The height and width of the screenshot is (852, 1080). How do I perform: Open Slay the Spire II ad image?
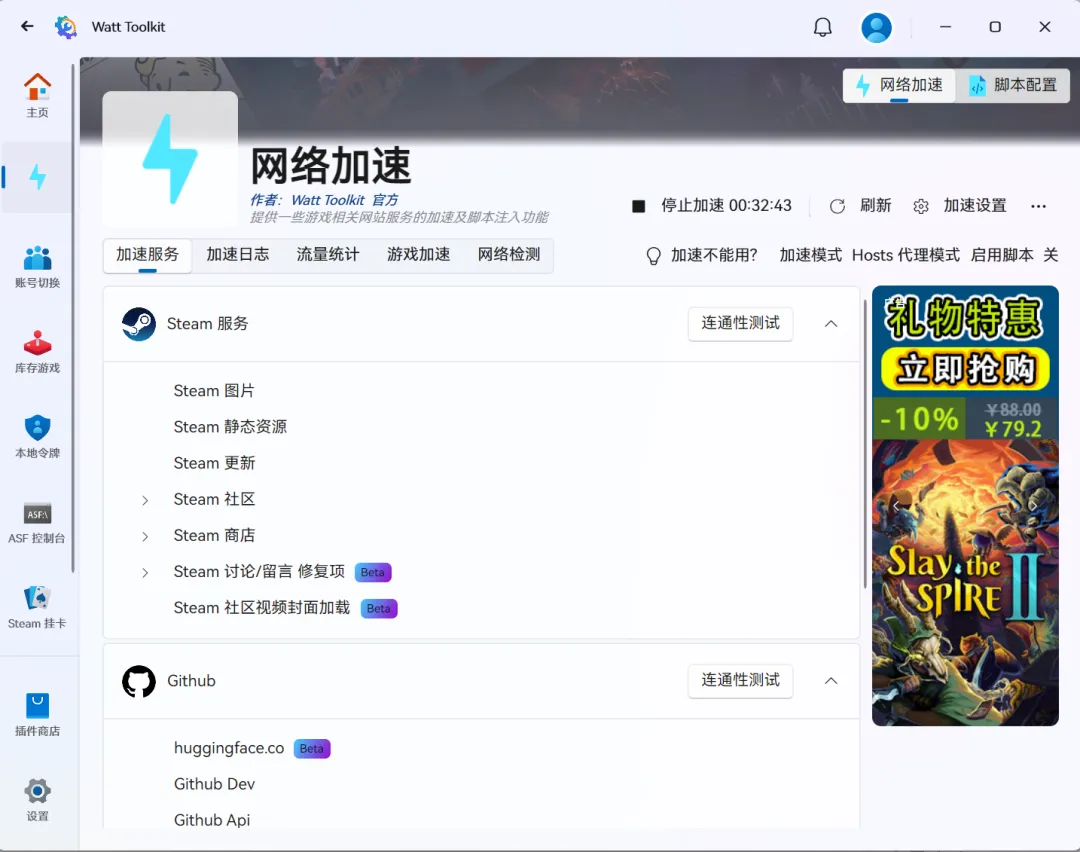965,583
